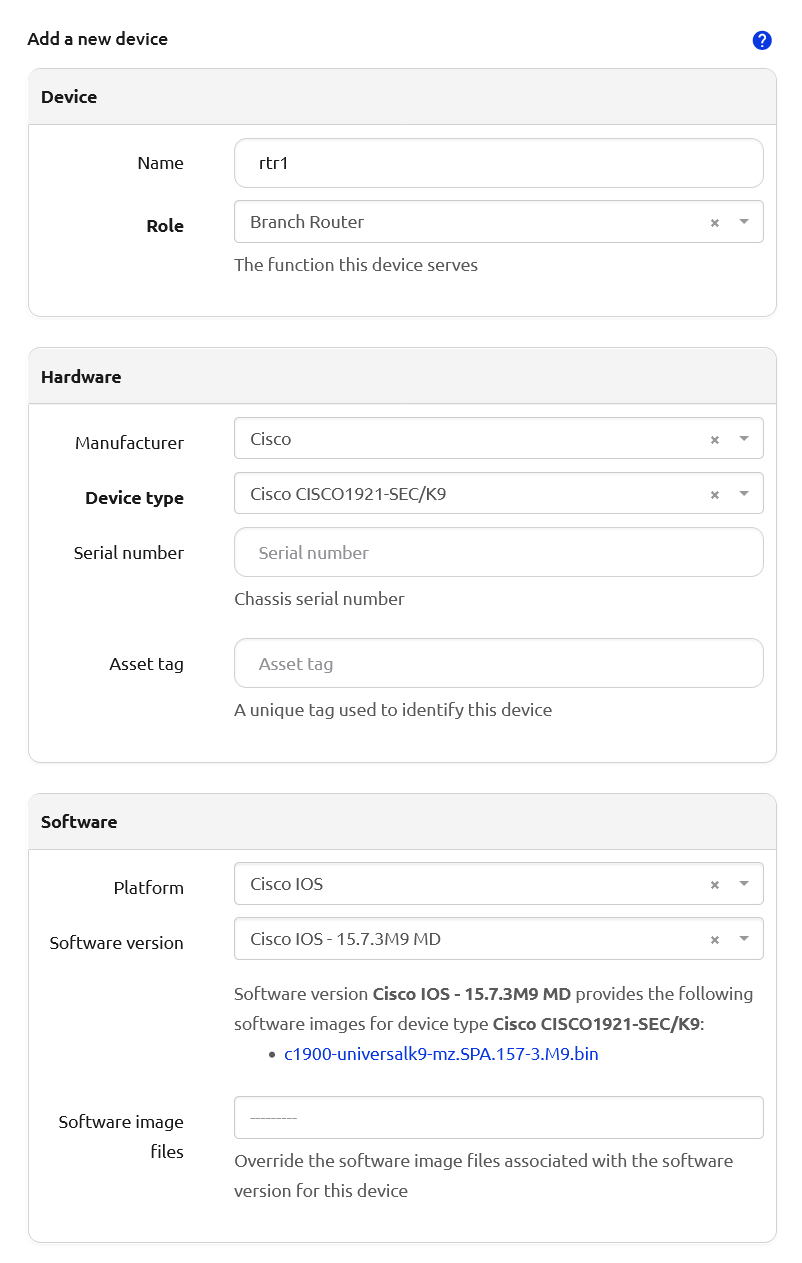Viewport: 802px width, 1263px height.
Task: Open the Role dropdown list
Action: tap(744, 222)
